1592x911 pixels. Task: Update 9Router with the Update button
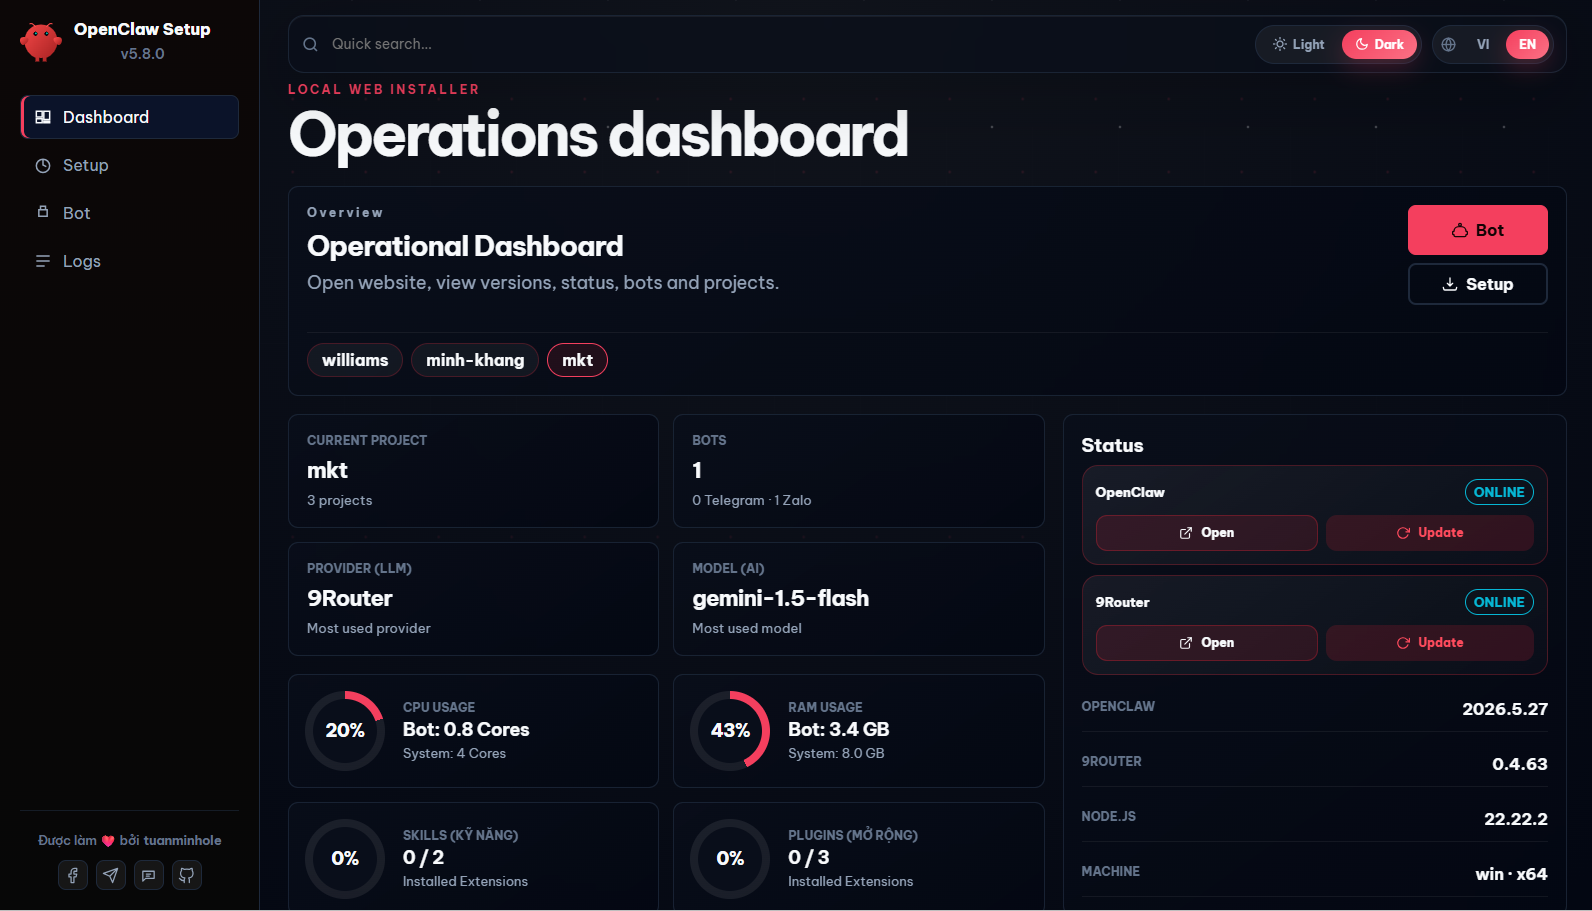[x=1429, y=643]
